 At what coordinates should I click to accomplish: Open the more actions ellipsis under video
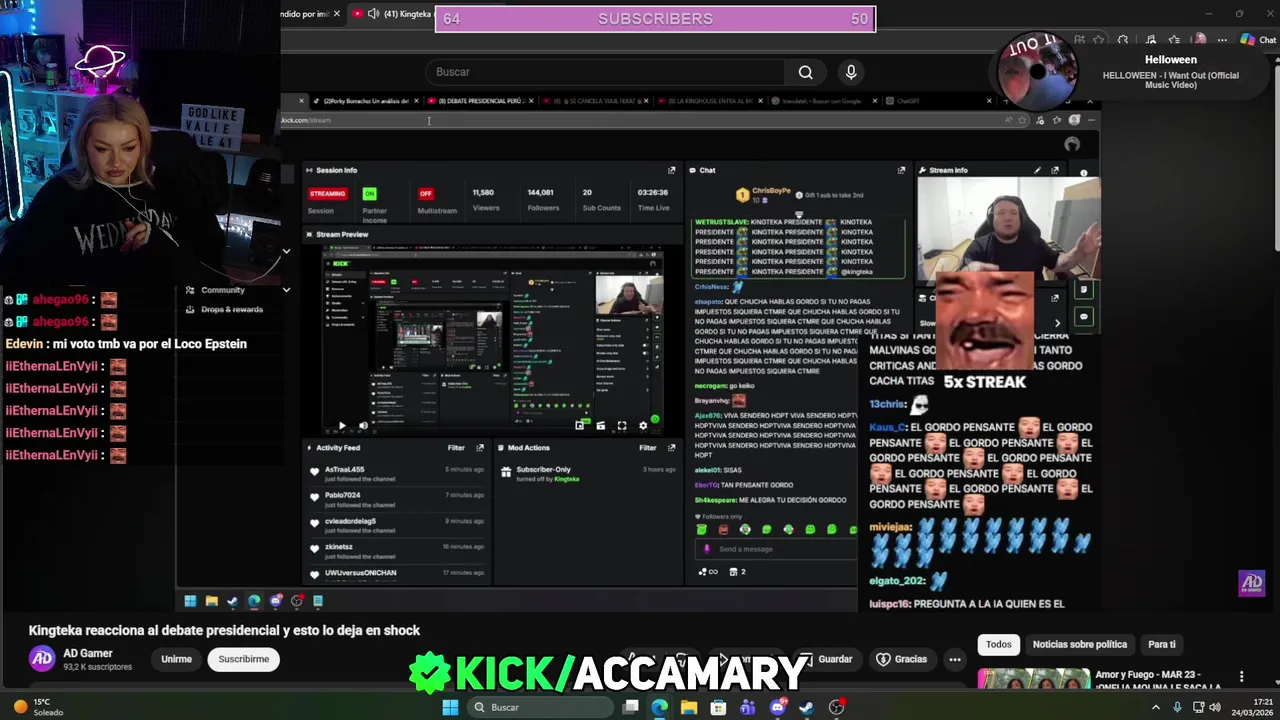pos(955,659)
